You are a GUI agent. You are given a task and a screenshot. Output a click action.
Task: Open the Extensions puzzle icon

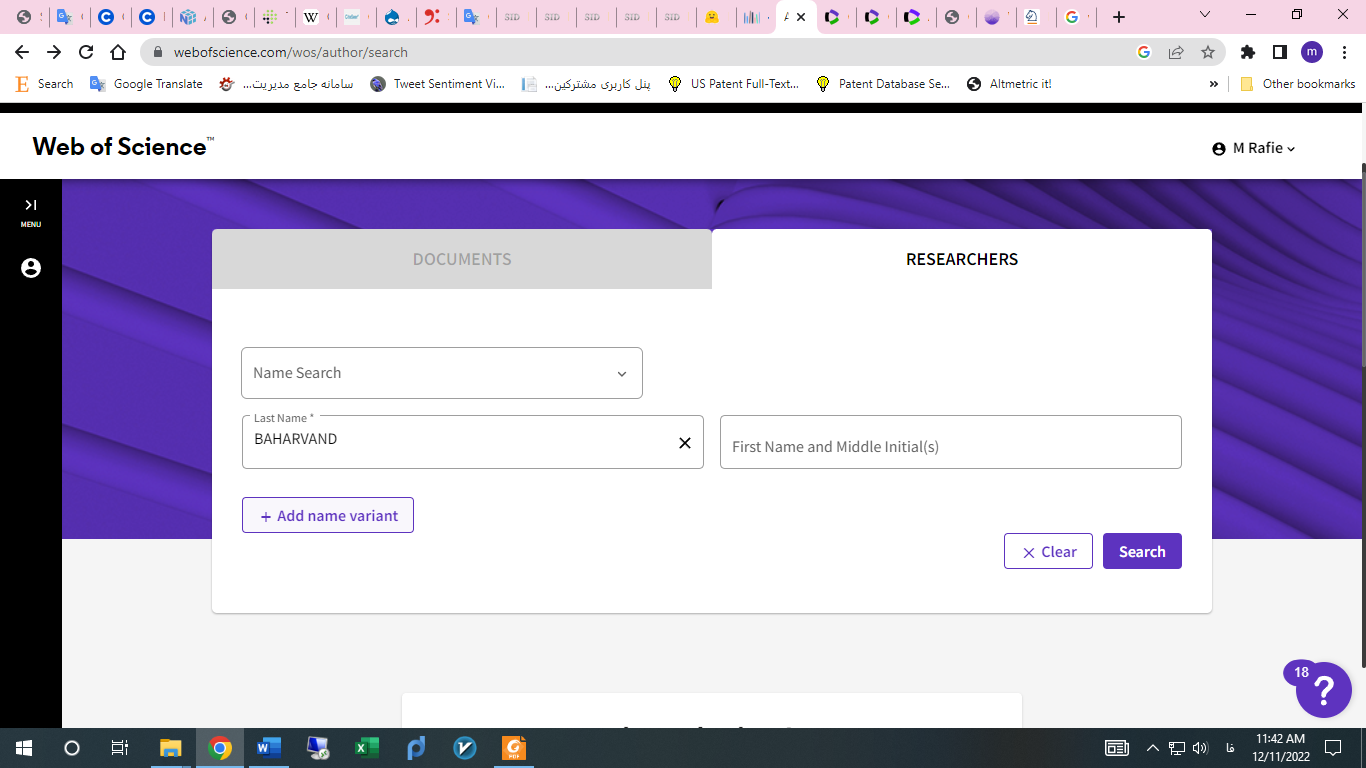pyautogui.click(x=1248, y=52)
